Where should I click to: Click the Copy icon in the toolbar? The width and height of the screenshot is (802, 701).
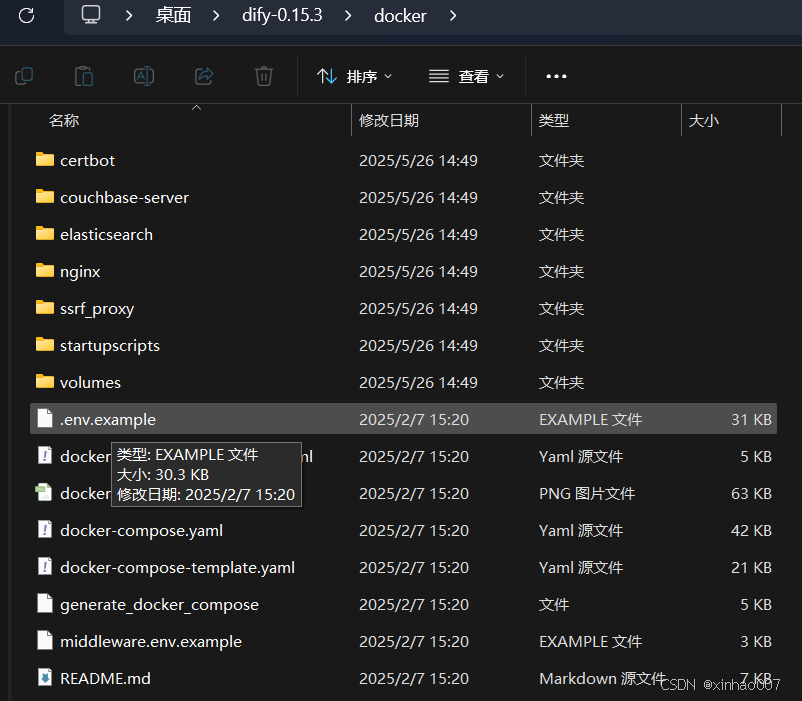[x=24, y=76]
